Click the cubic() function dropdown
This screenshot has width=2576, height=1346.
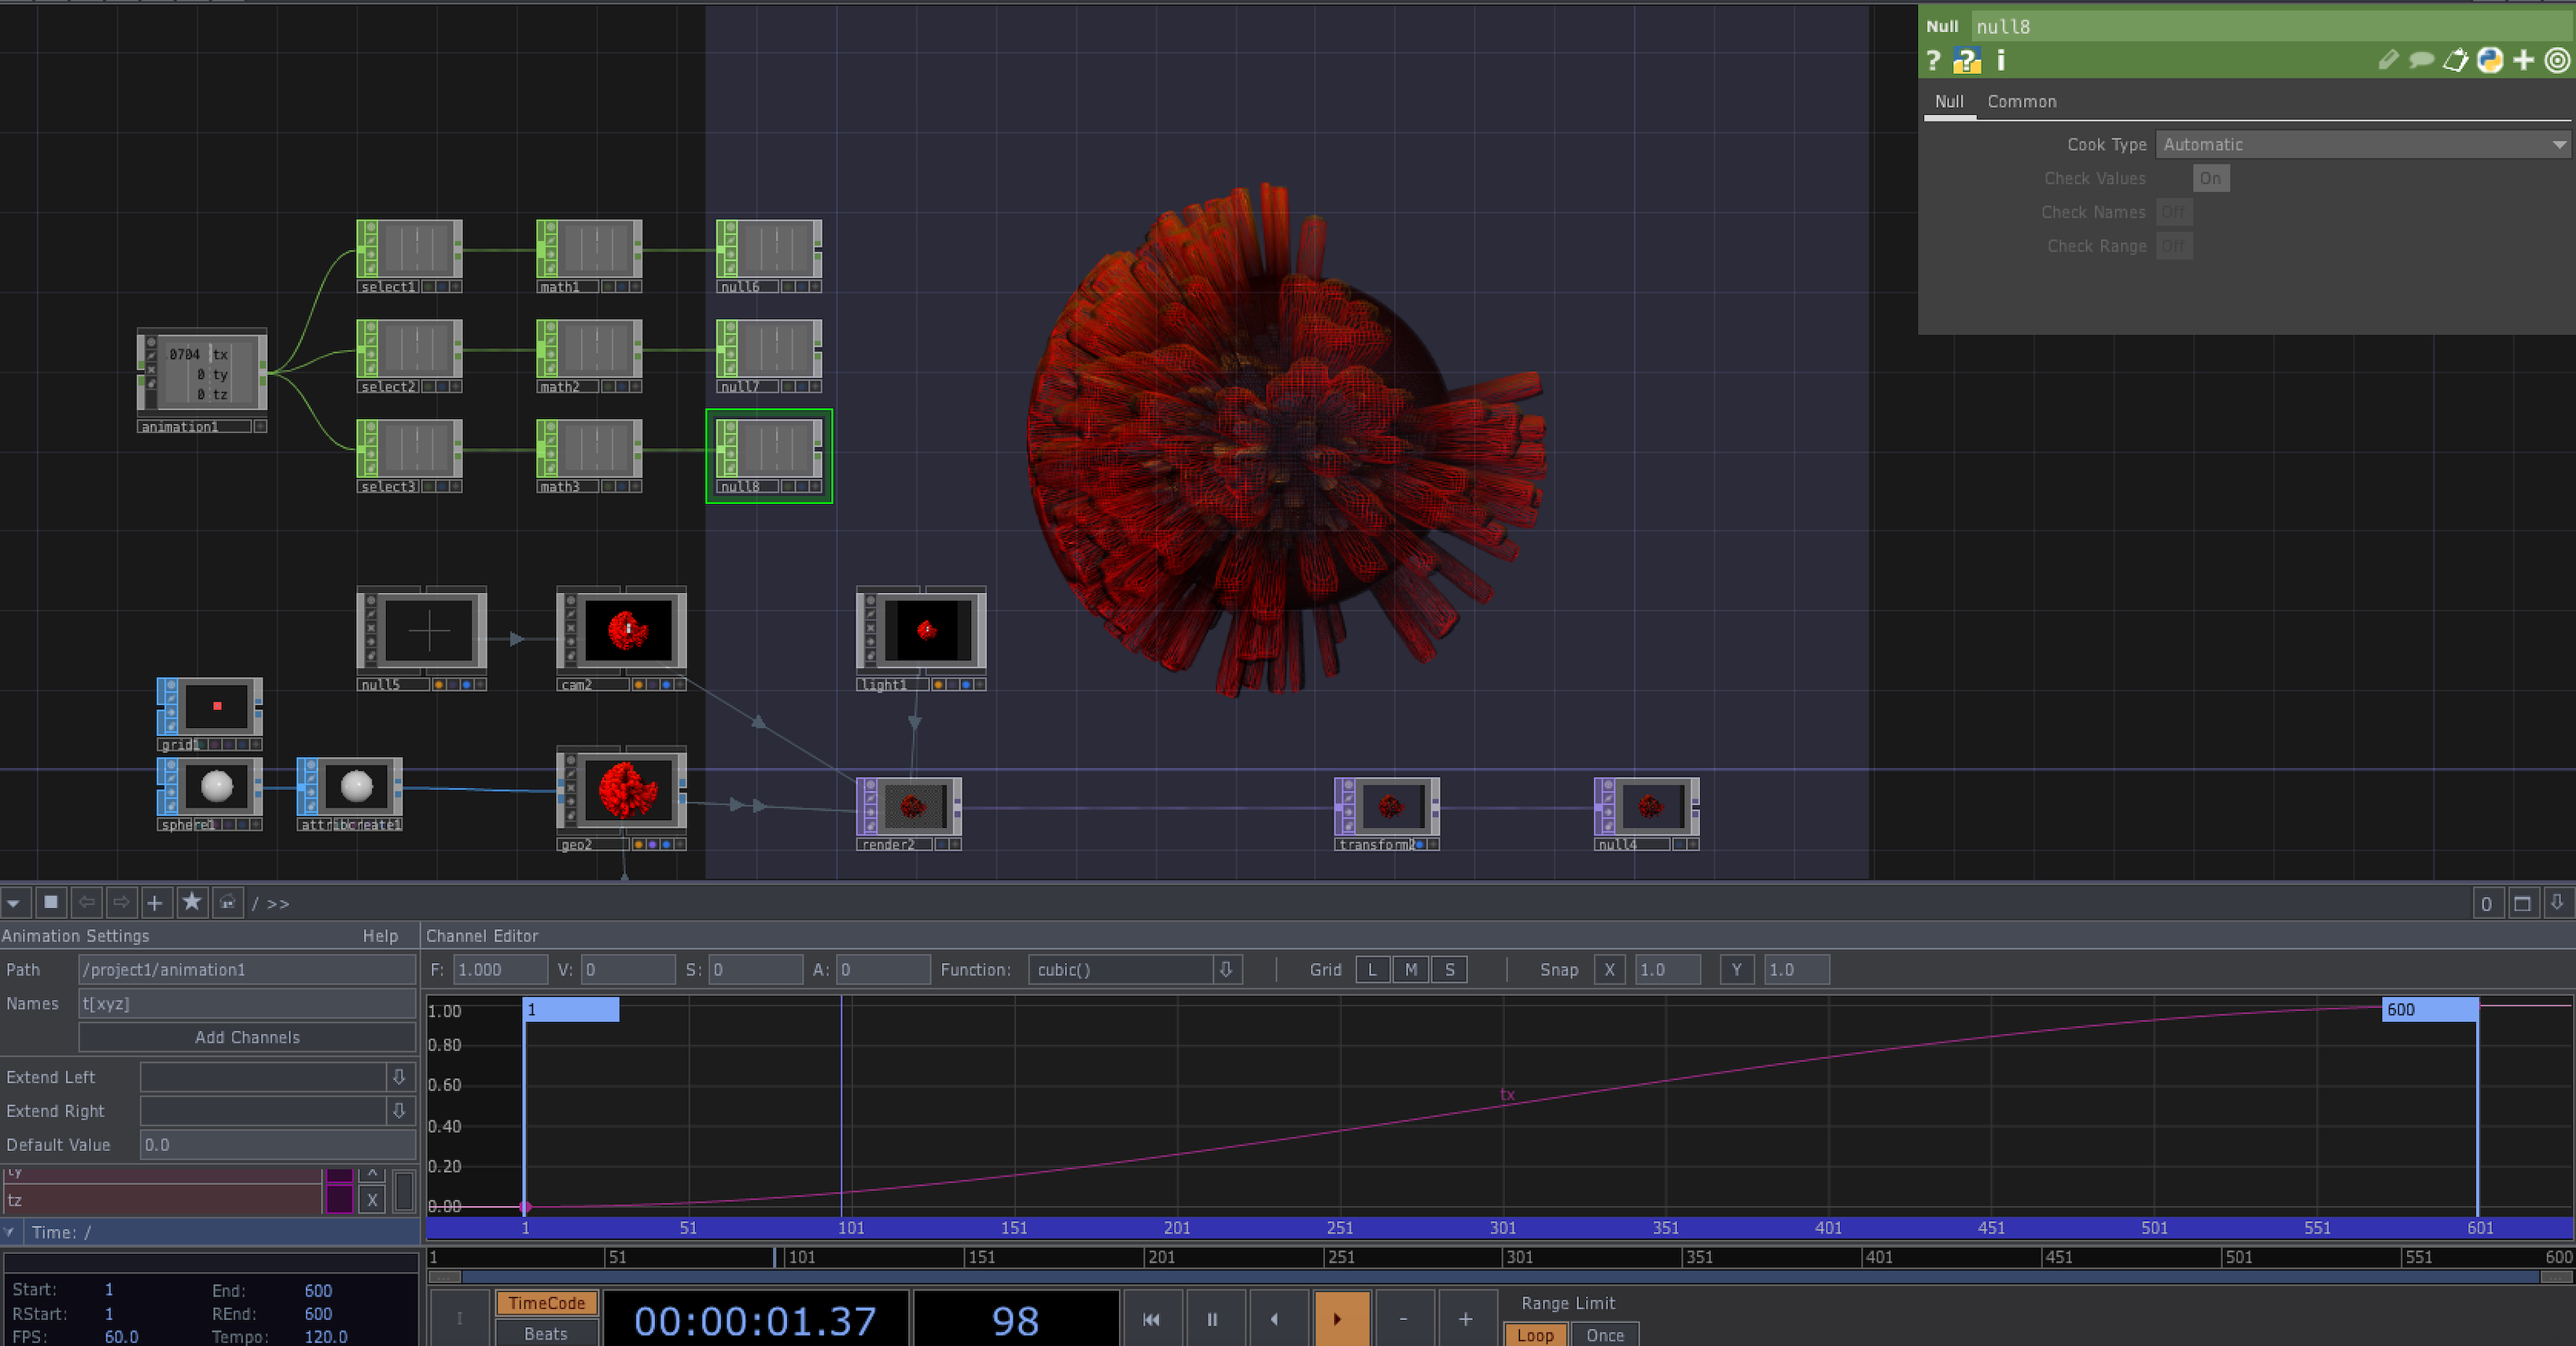(1228, 969)
